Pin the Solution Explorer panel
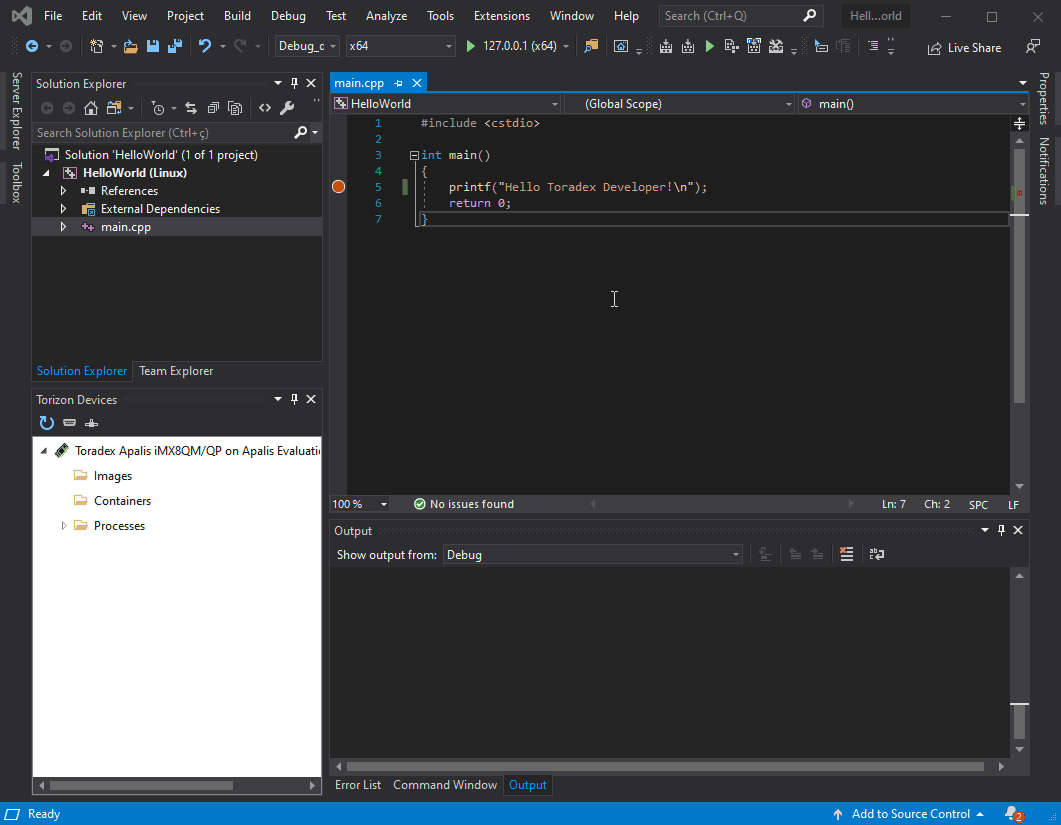The width and height of the screenshot is (1061, 825). click(x=294, y=83)
